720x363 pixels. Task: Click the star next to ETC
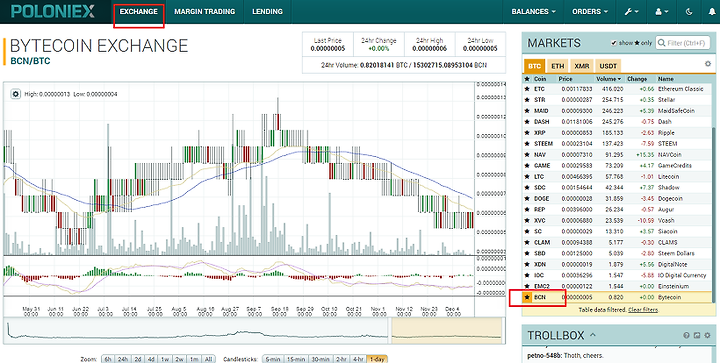click(x=527, y=89)
